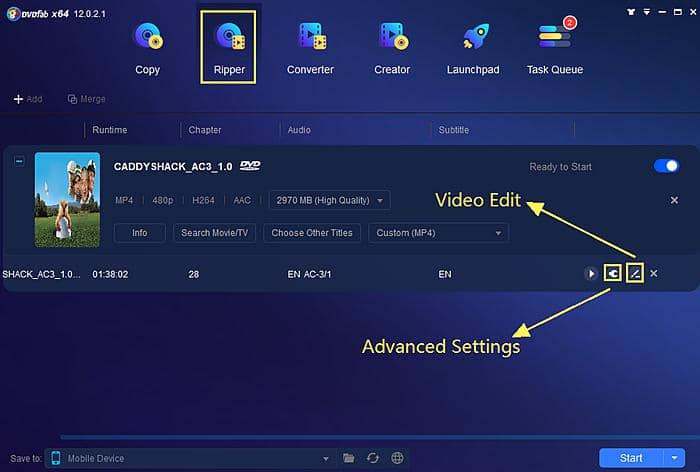Click the skin shirt icon in title bar
The image size is (700, 472).
(x=631, y=12)
